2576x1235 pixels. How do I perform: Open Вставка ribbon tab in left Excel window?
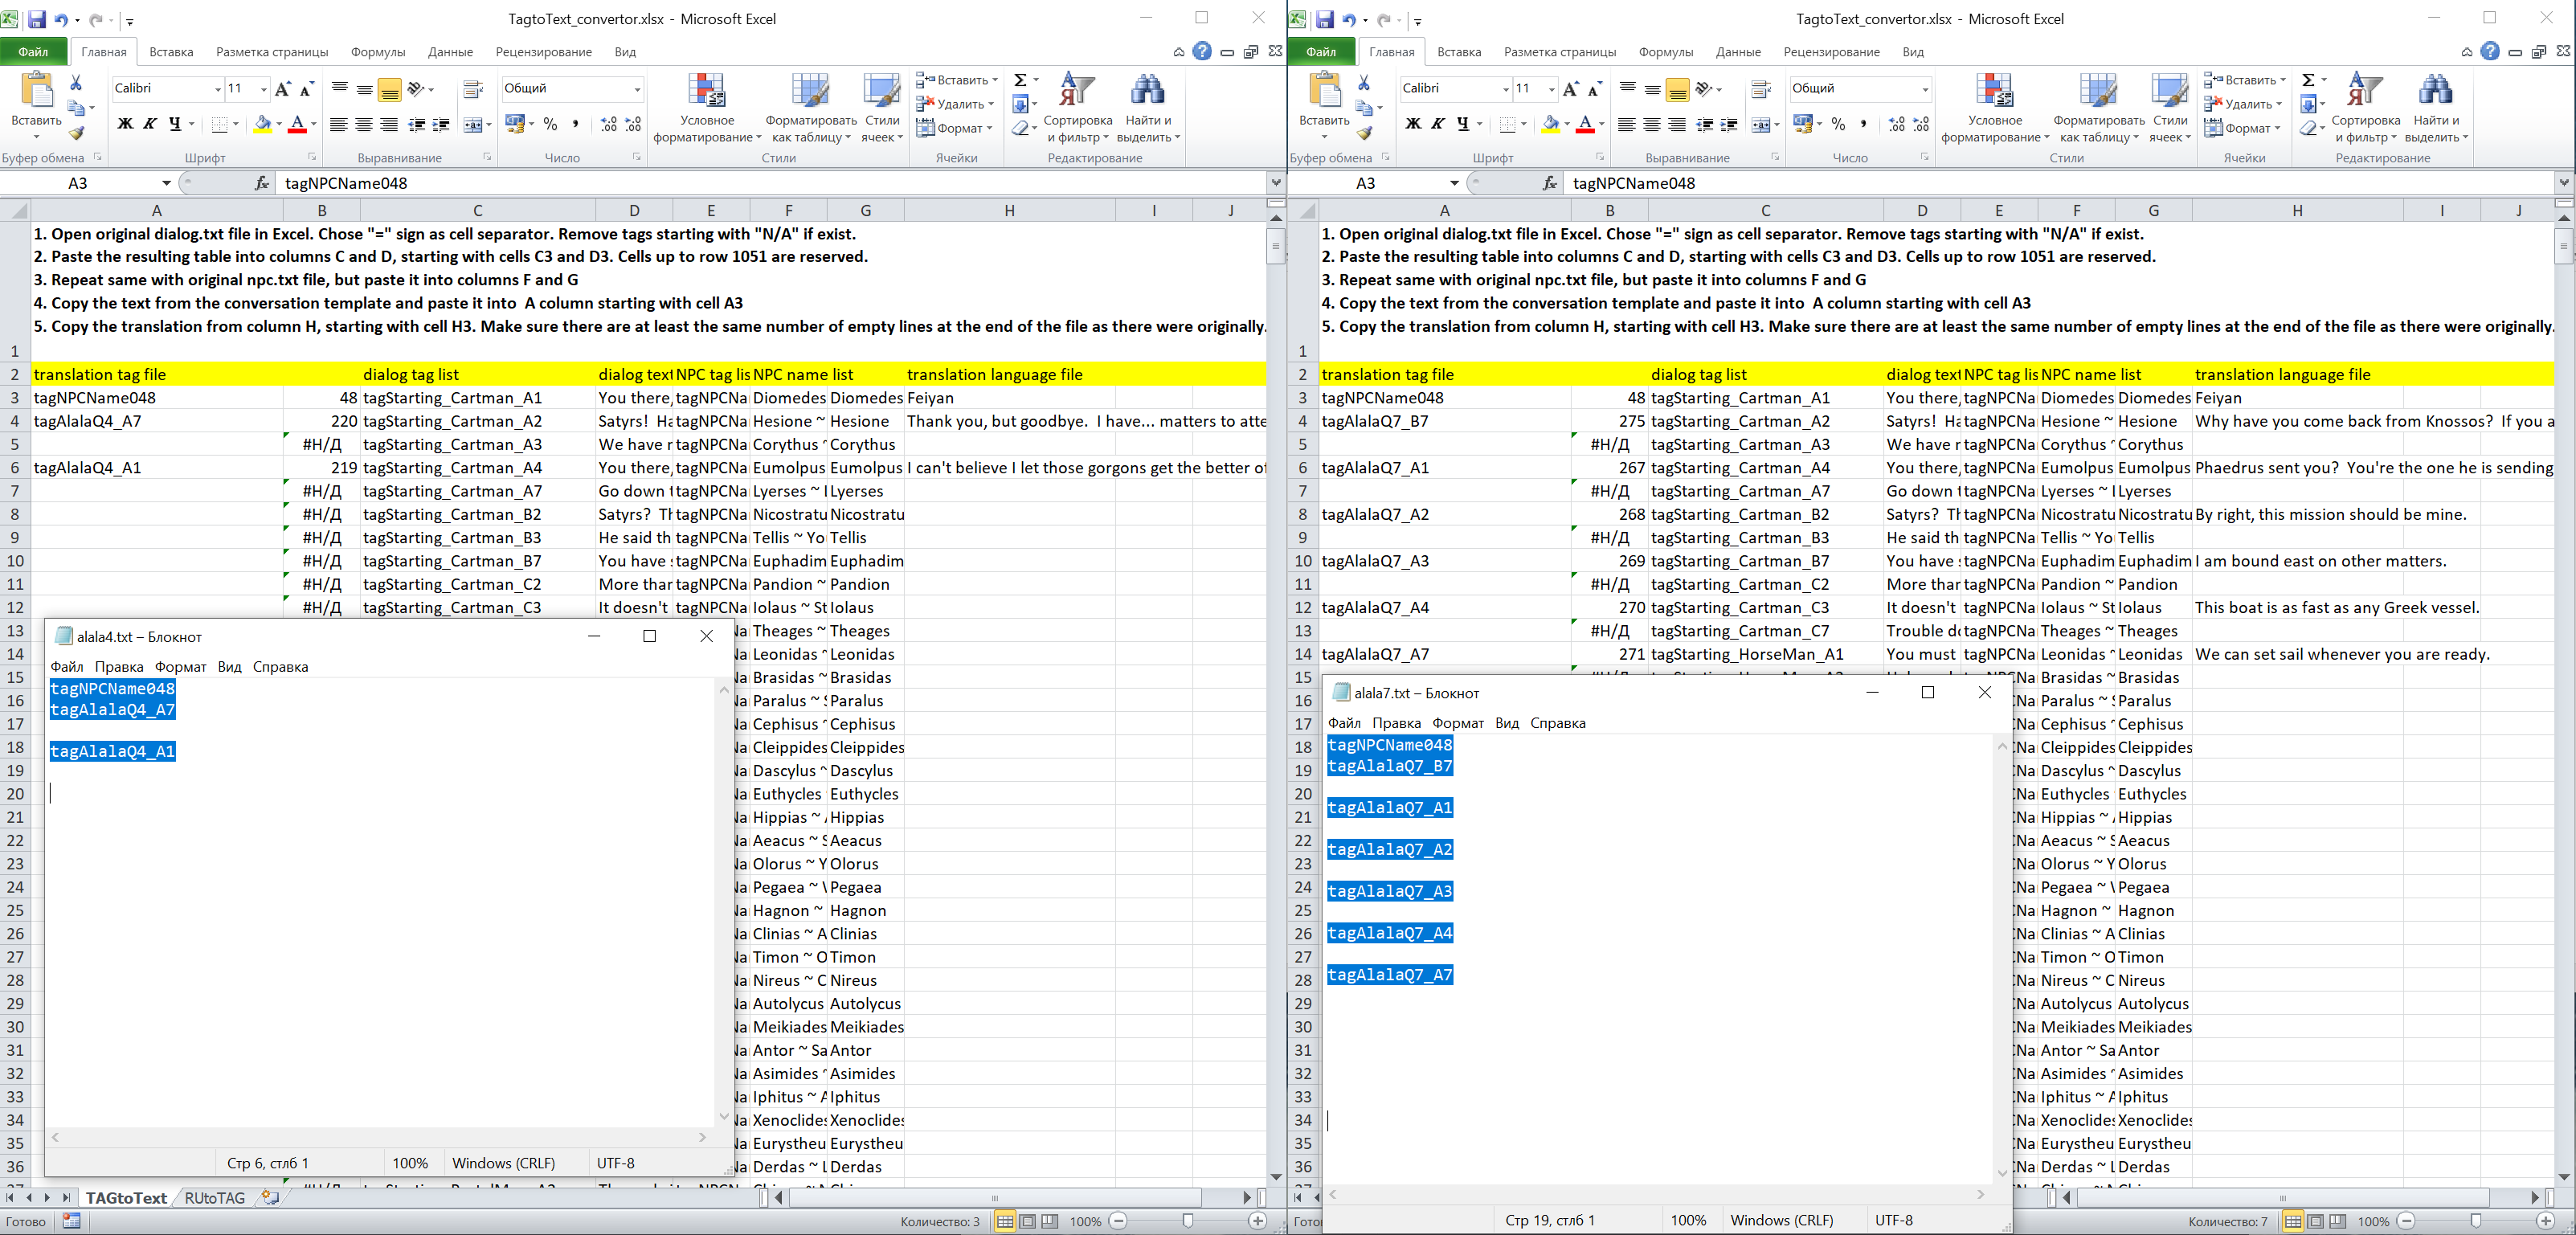coord(171,51)
